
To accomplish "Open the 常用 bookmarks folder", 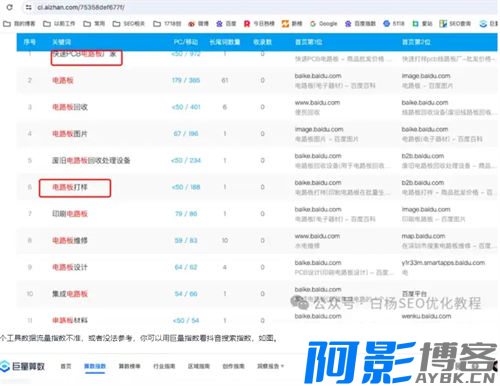I will point(94,24).
